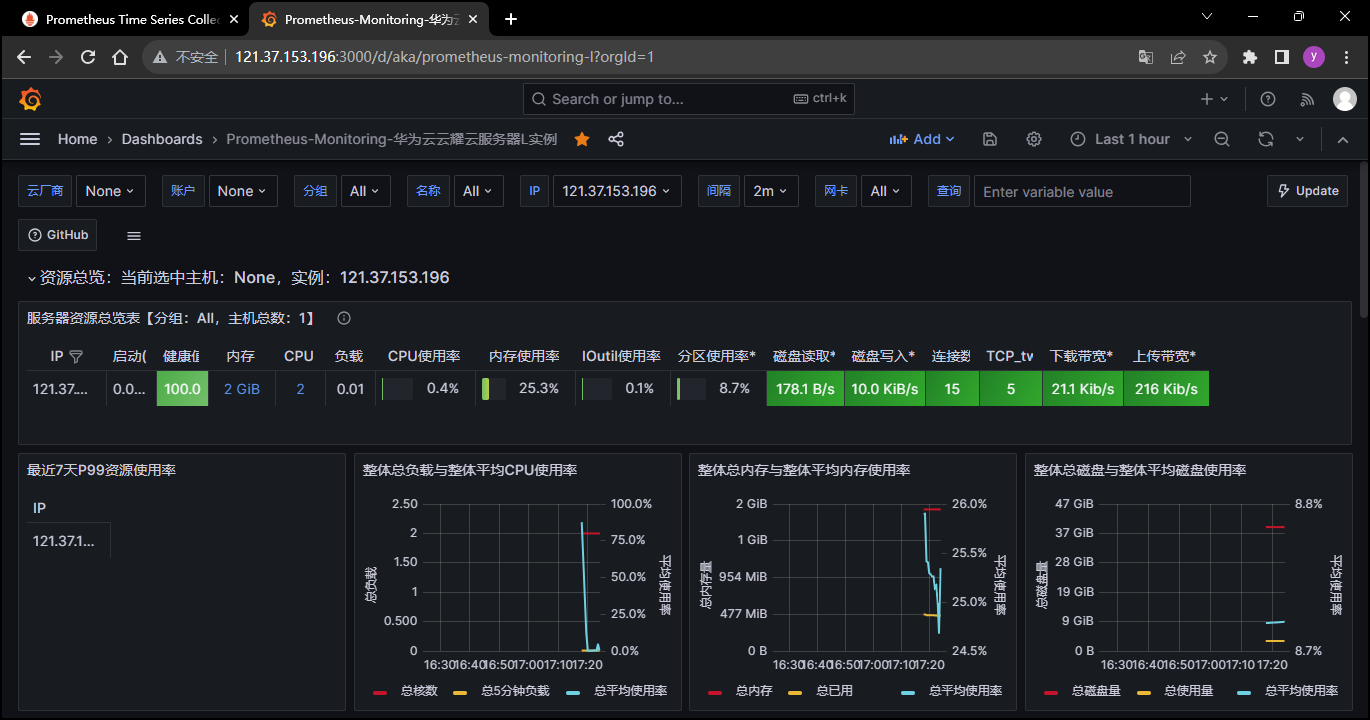
Task: Click the CPU count 2 link
Action: [300, 389]
